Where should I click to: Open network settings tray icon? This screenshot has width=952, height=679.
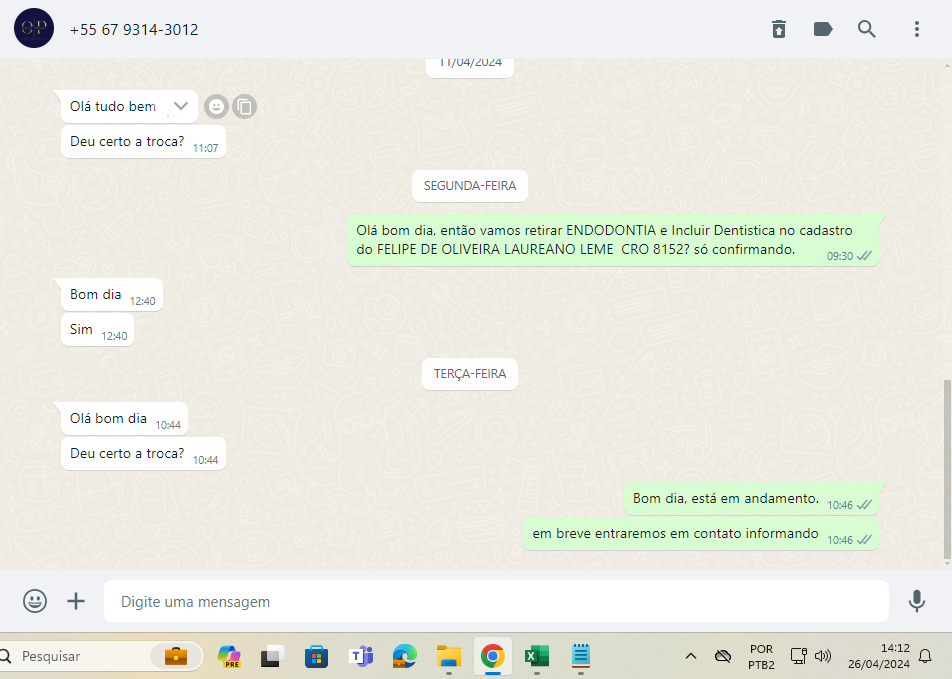pos(798,657)
